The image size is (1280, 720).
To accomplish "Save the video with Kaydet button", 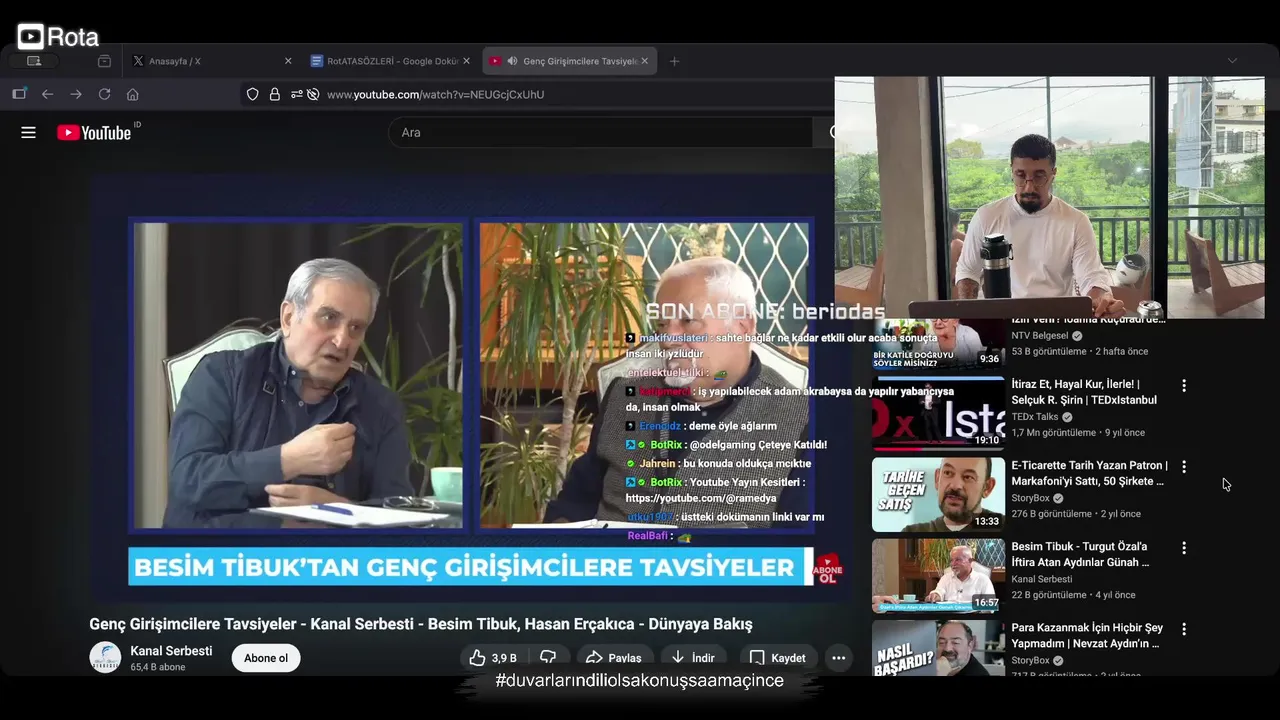I will click(777, 658).
